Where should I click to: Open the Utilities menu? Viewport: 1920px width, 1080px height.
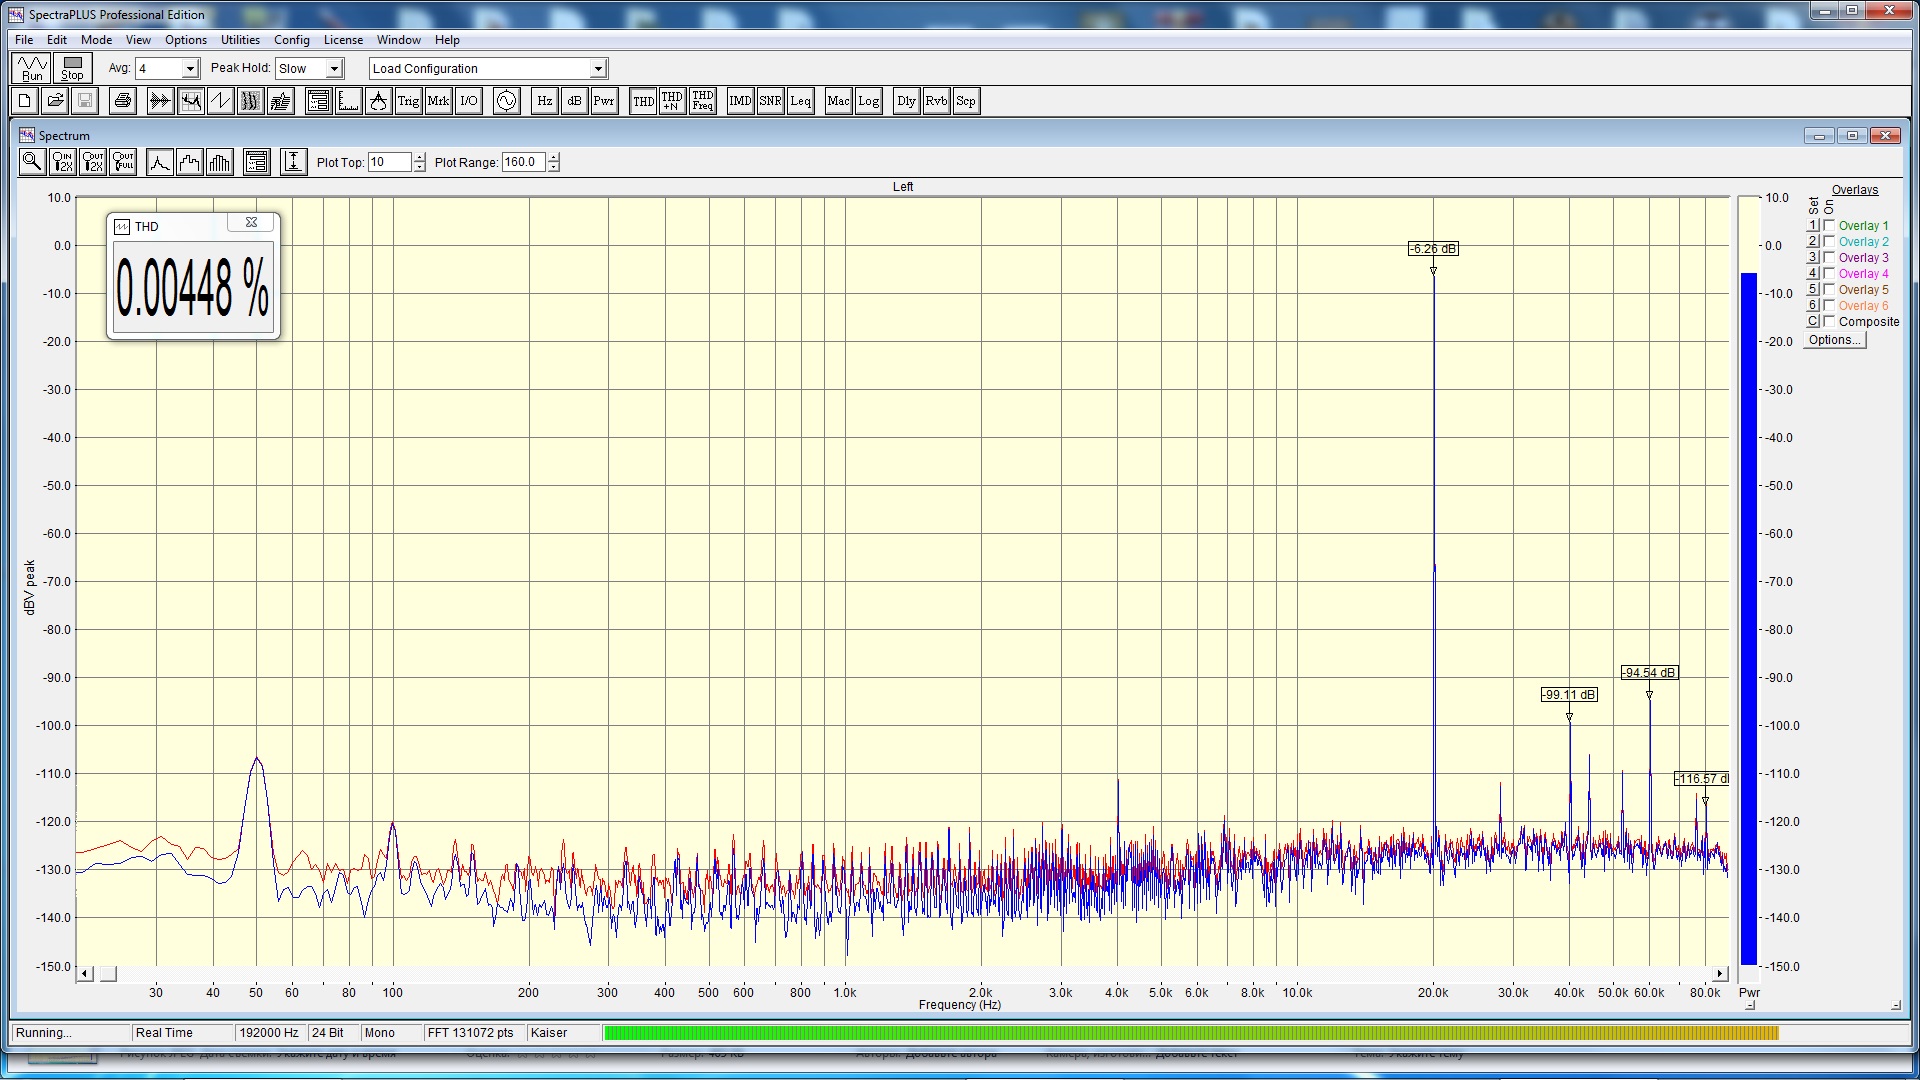click(x=240, y=40)
